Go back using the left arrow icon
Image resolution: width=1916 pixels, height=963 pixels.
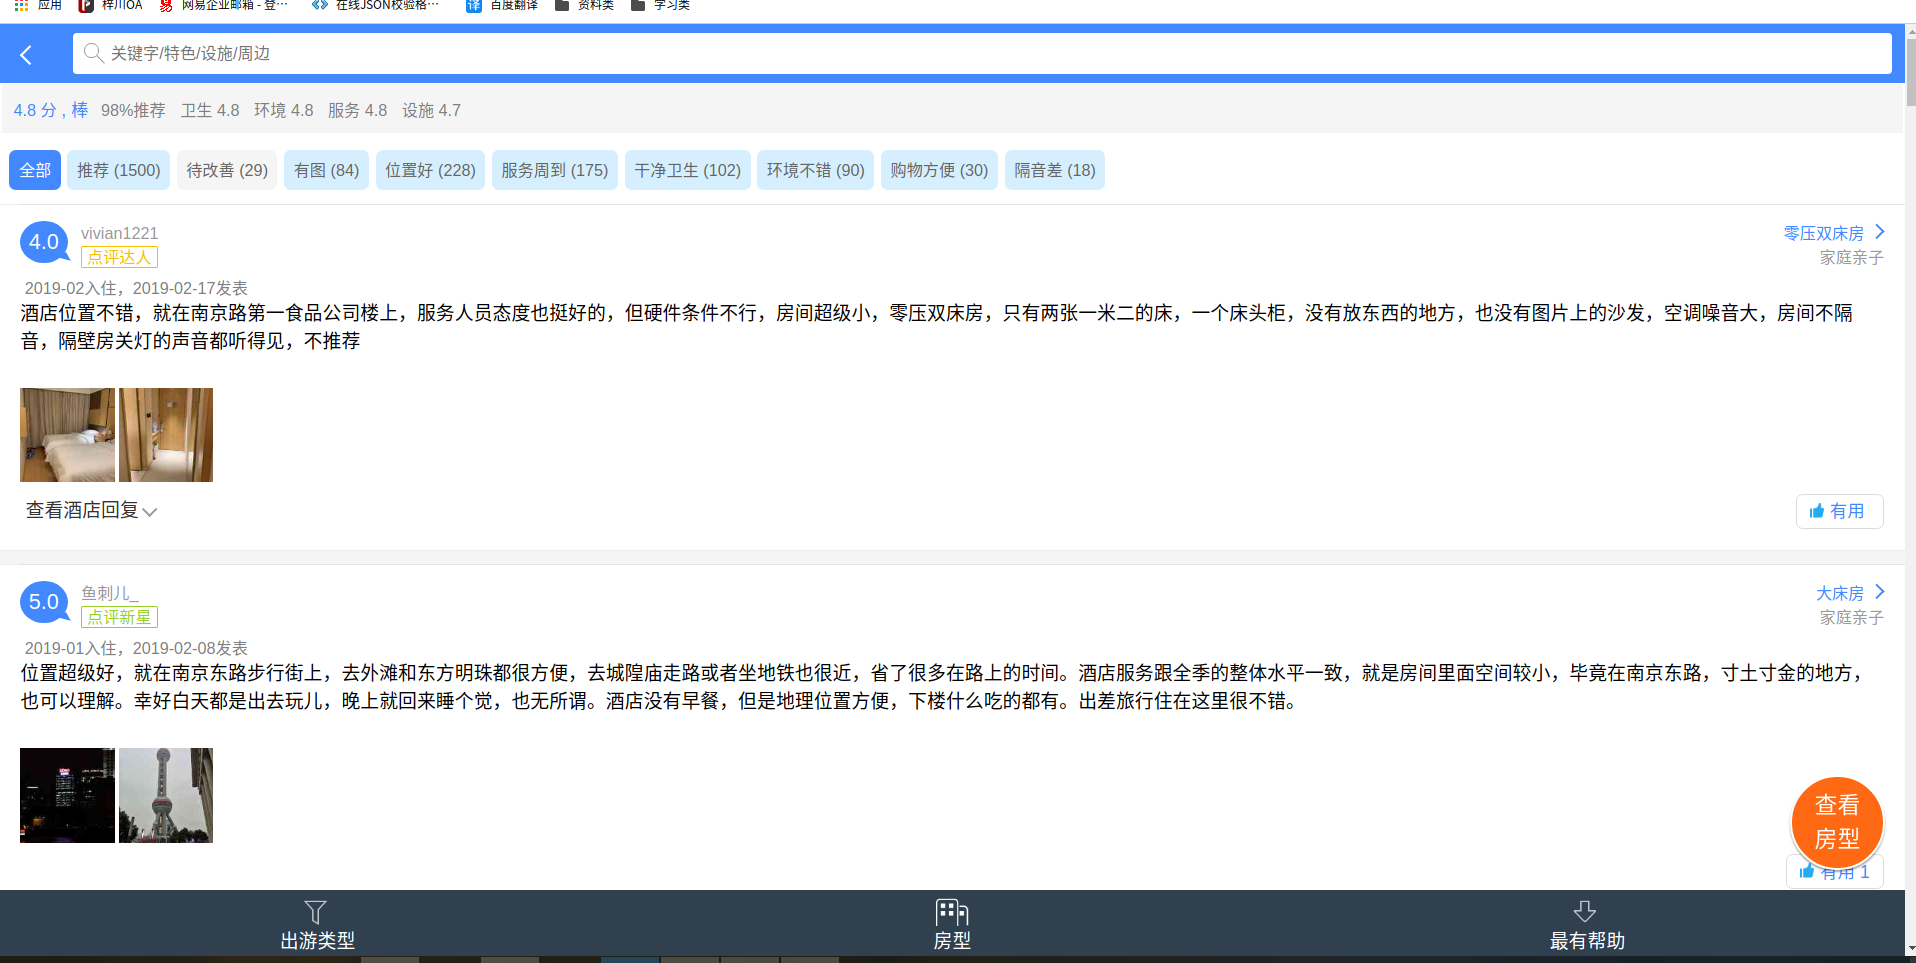(x=26, y=54)
